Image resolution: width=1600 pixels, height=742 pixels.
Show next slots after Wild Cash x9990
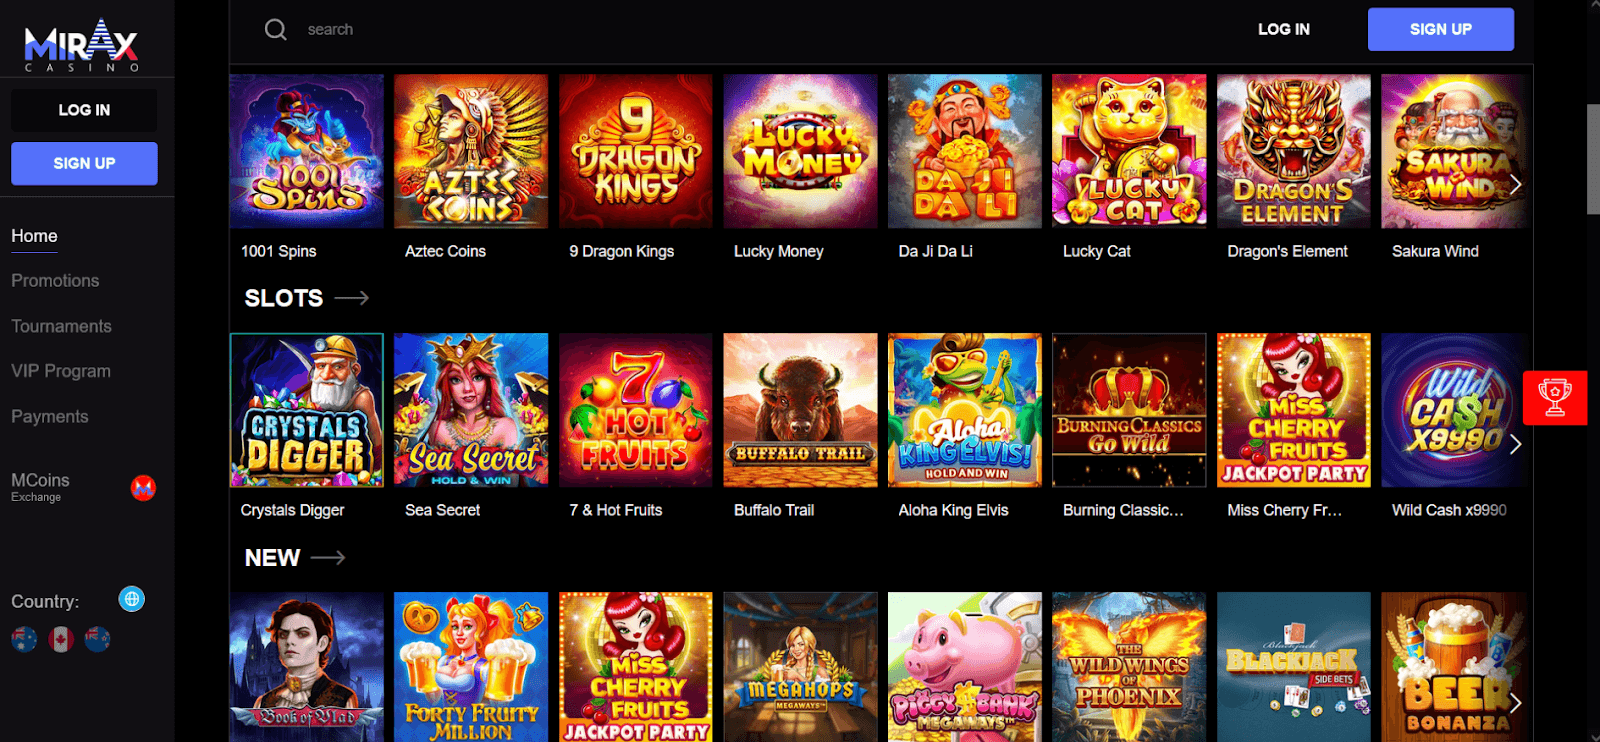[x=1515, y=444]
